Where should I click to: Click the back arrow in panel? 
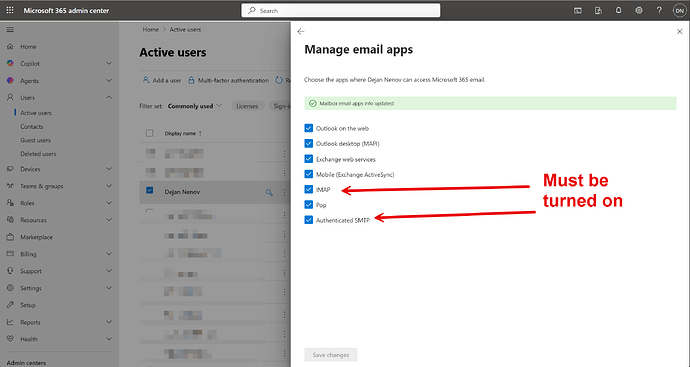click(x=301, y=32)
